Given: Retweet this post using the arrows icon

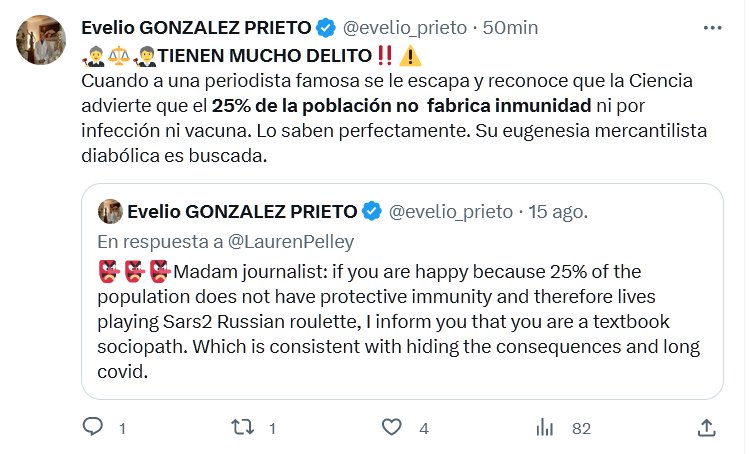Looking at the screenshot, I should [x=242, y=428].
